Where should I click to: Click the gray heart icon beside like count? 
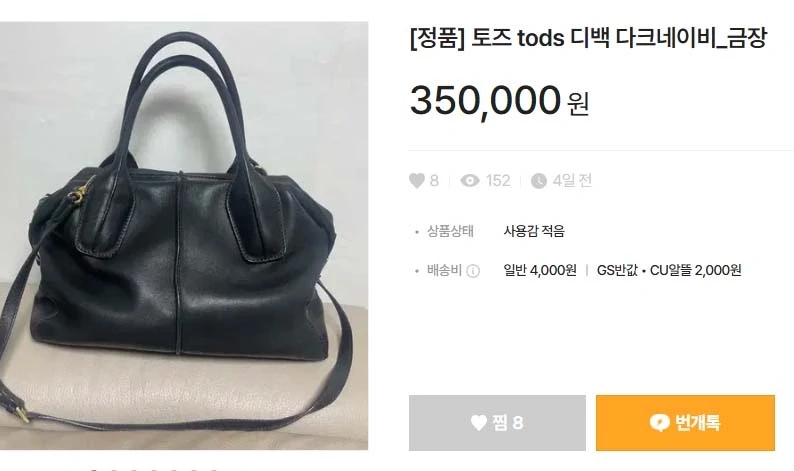416,181
